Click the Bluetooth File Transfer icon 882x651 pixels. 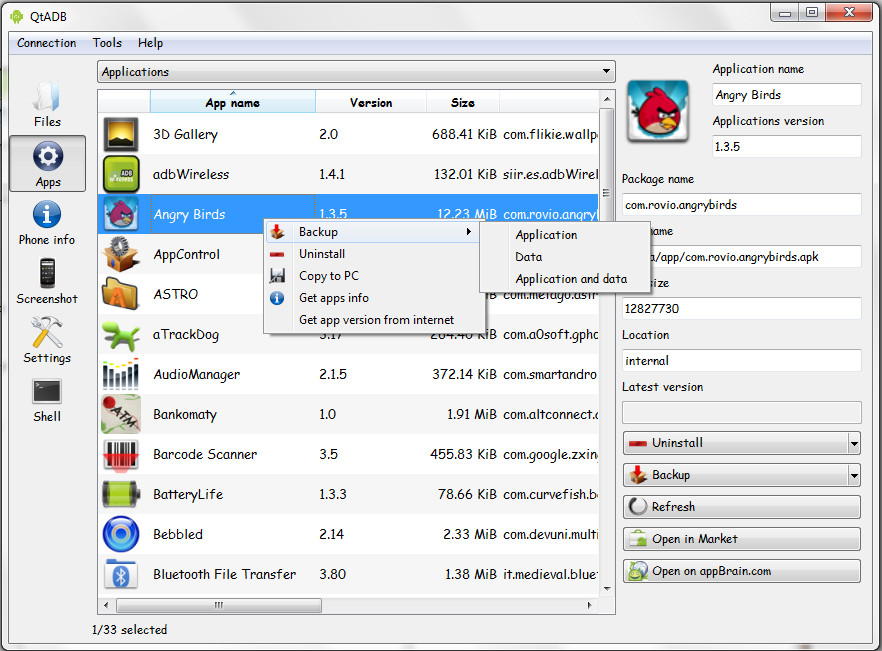[121, 574]
